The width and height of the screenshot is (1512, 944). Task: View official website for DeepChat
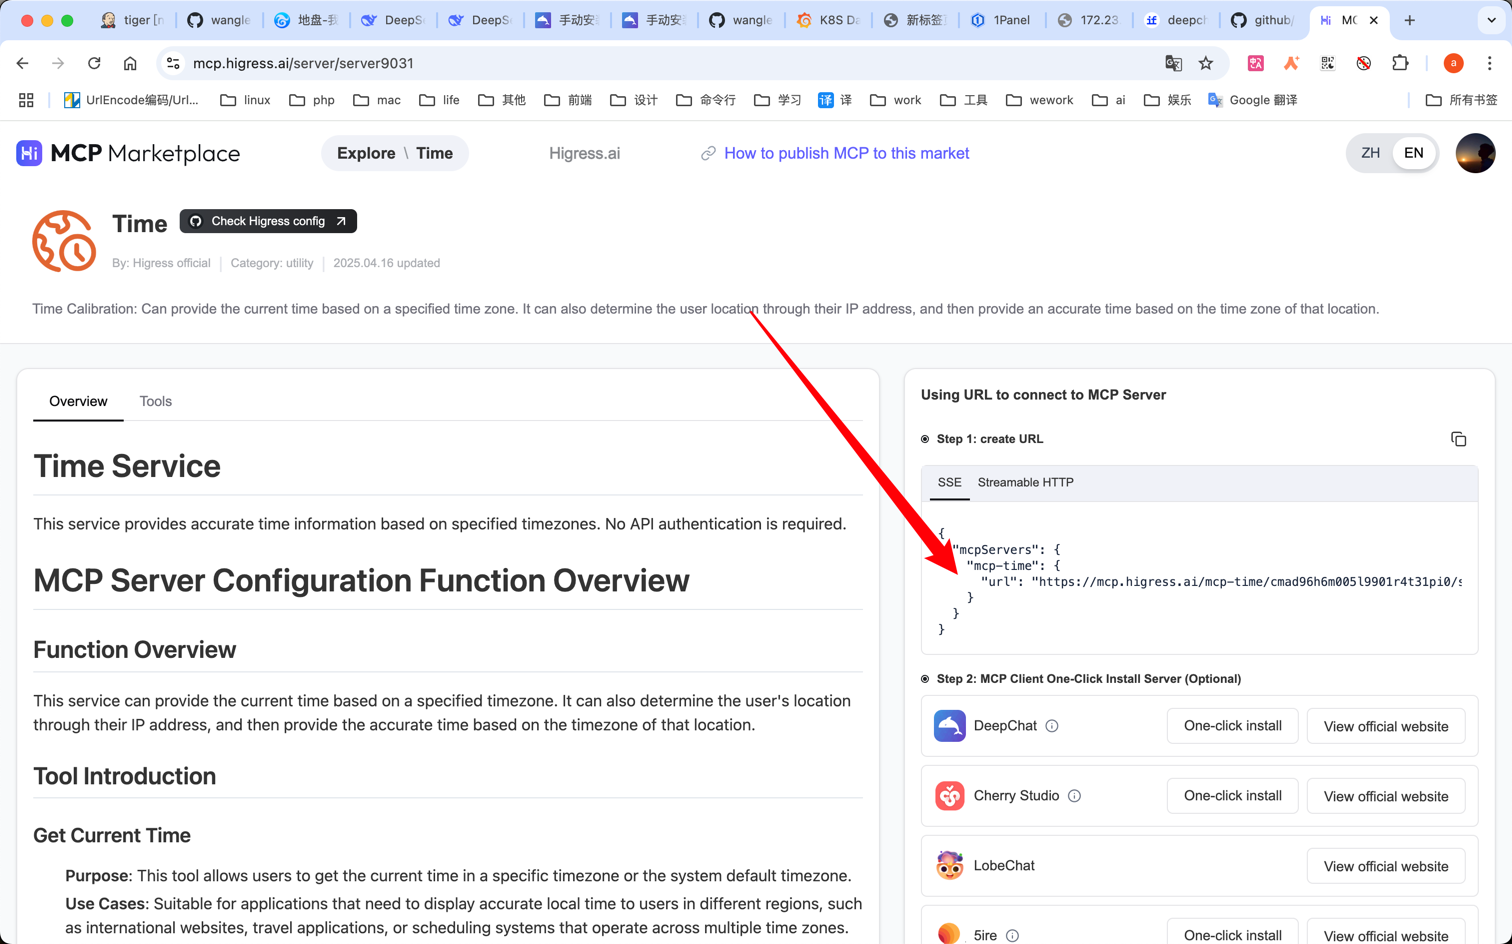click(1385, 726)
